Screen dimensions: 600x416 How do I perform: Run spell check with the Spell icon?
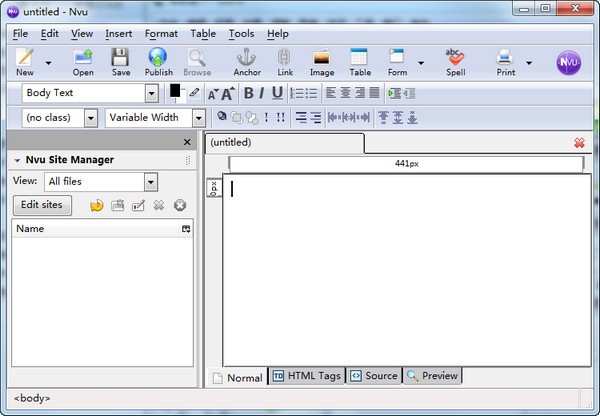point(455,62)
